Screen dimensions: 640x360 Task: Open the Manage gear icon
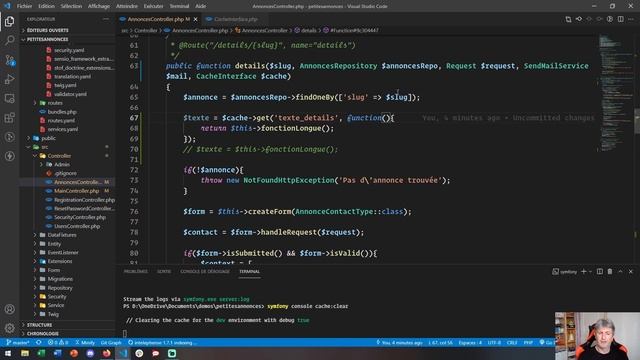click(9, 328)
